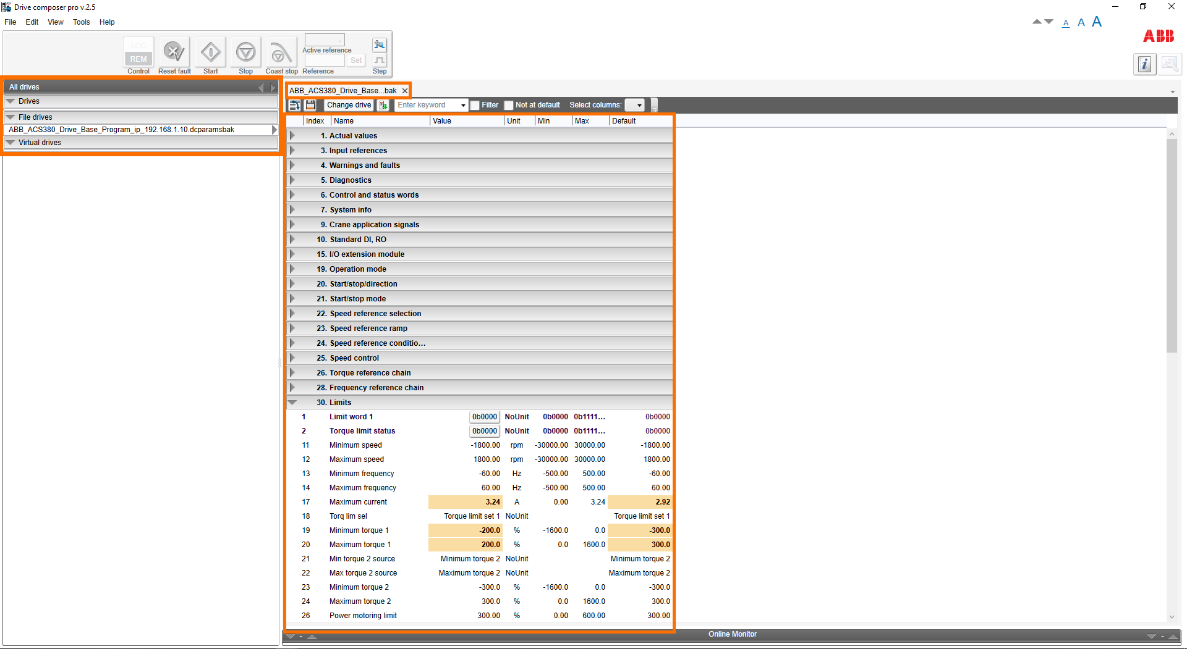Click the Torq lim sel parameter row

pos(481,516)
